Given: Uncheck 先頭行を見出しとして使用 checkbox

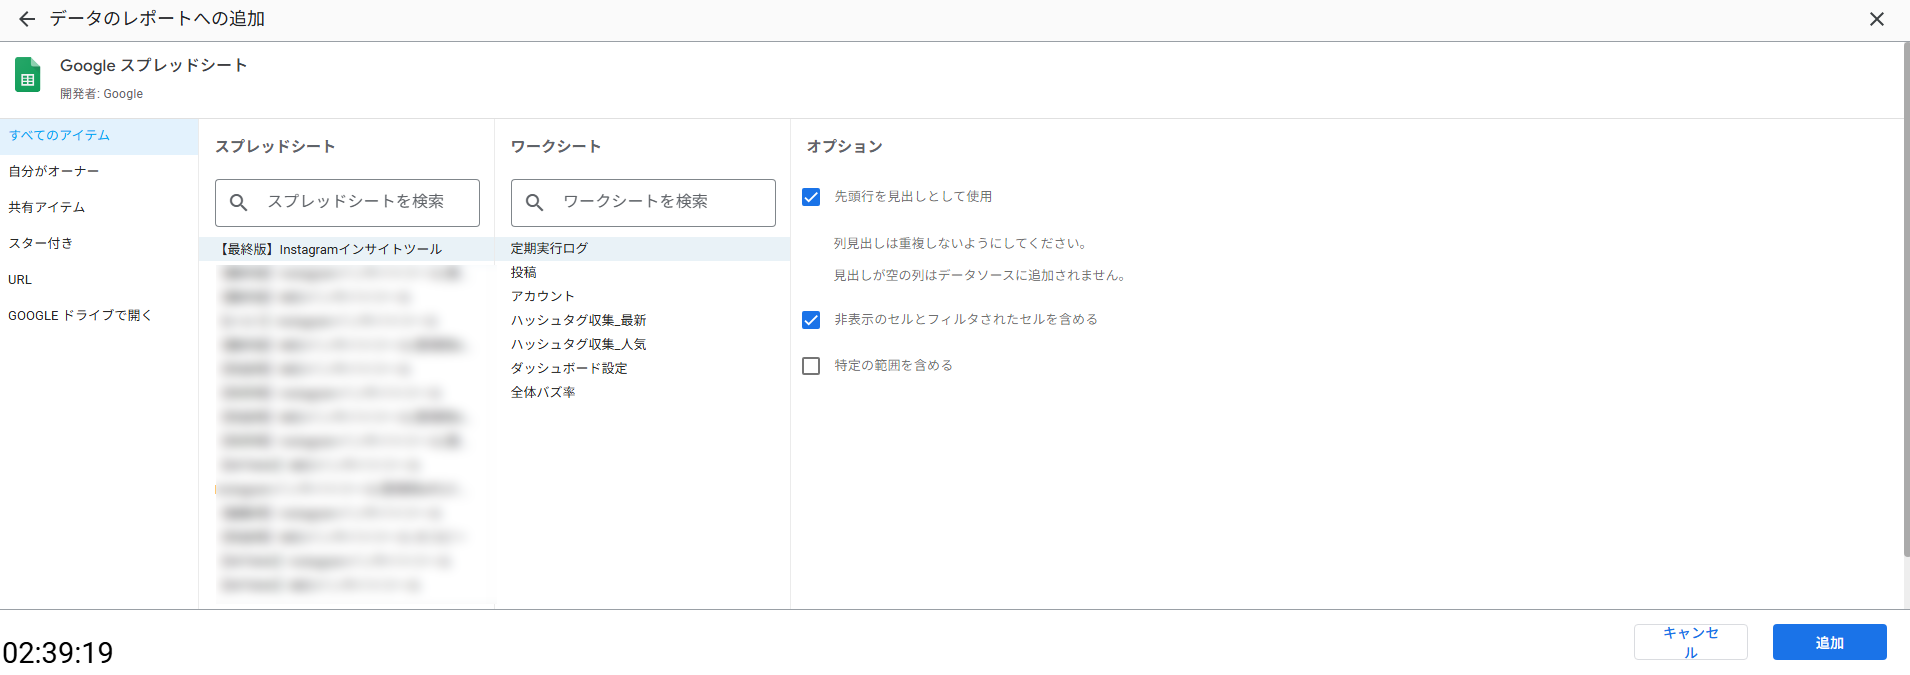Looking at the screenshot, I should (x=811, y=197).
